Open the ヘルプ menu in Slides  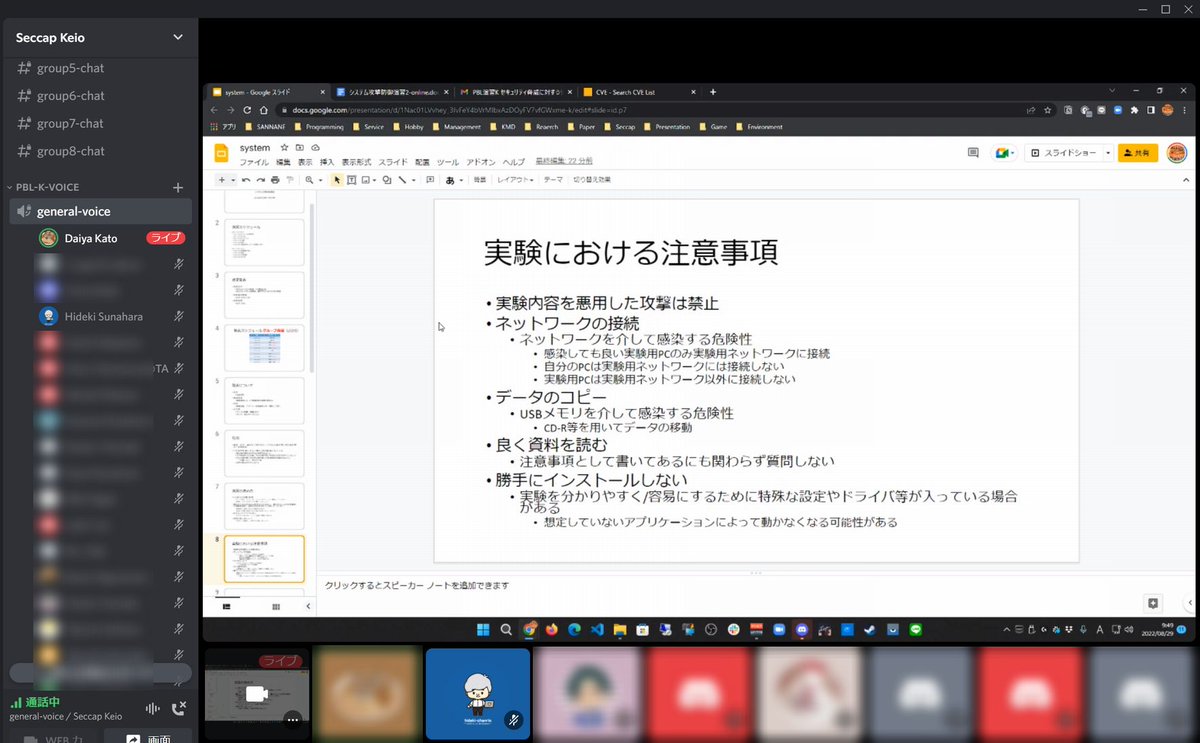click(514, 161)
